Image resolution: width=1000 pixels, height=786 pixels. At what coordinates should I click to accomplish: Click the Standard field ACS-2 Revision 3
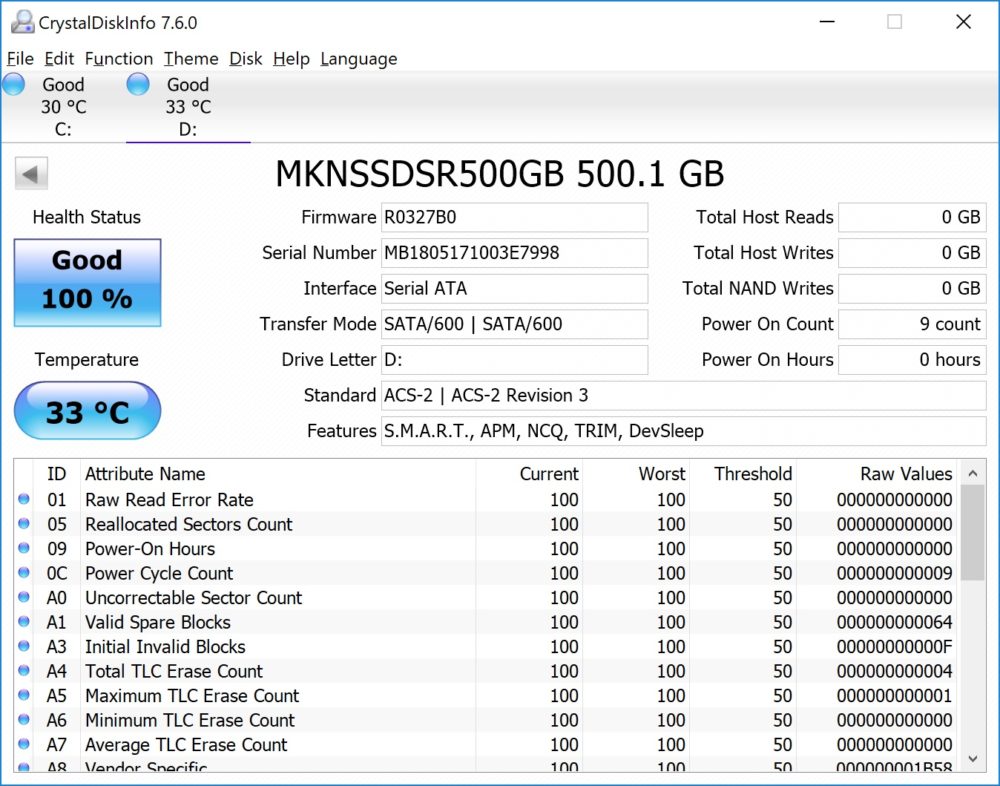[x=684, y=396]
